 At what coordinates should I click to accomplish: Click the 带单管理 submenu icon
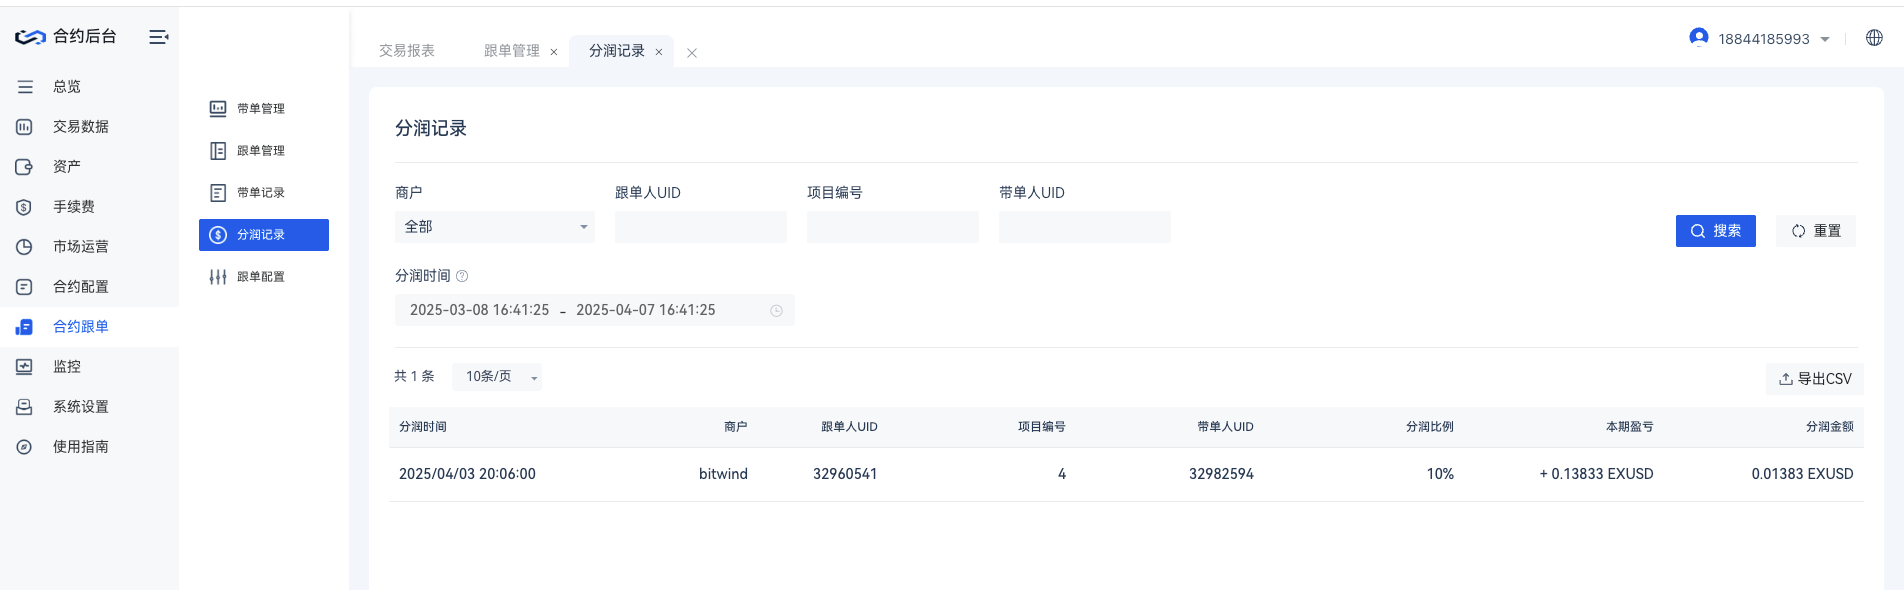(218, 109)
